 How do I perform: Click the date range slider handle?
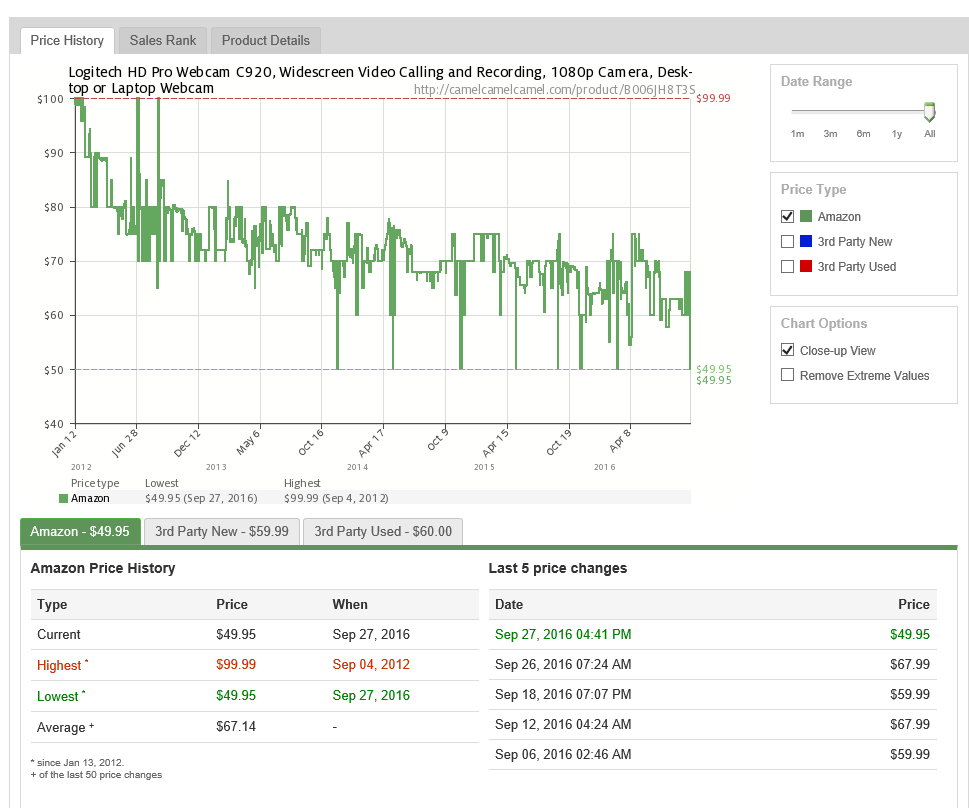coord(929,111)
